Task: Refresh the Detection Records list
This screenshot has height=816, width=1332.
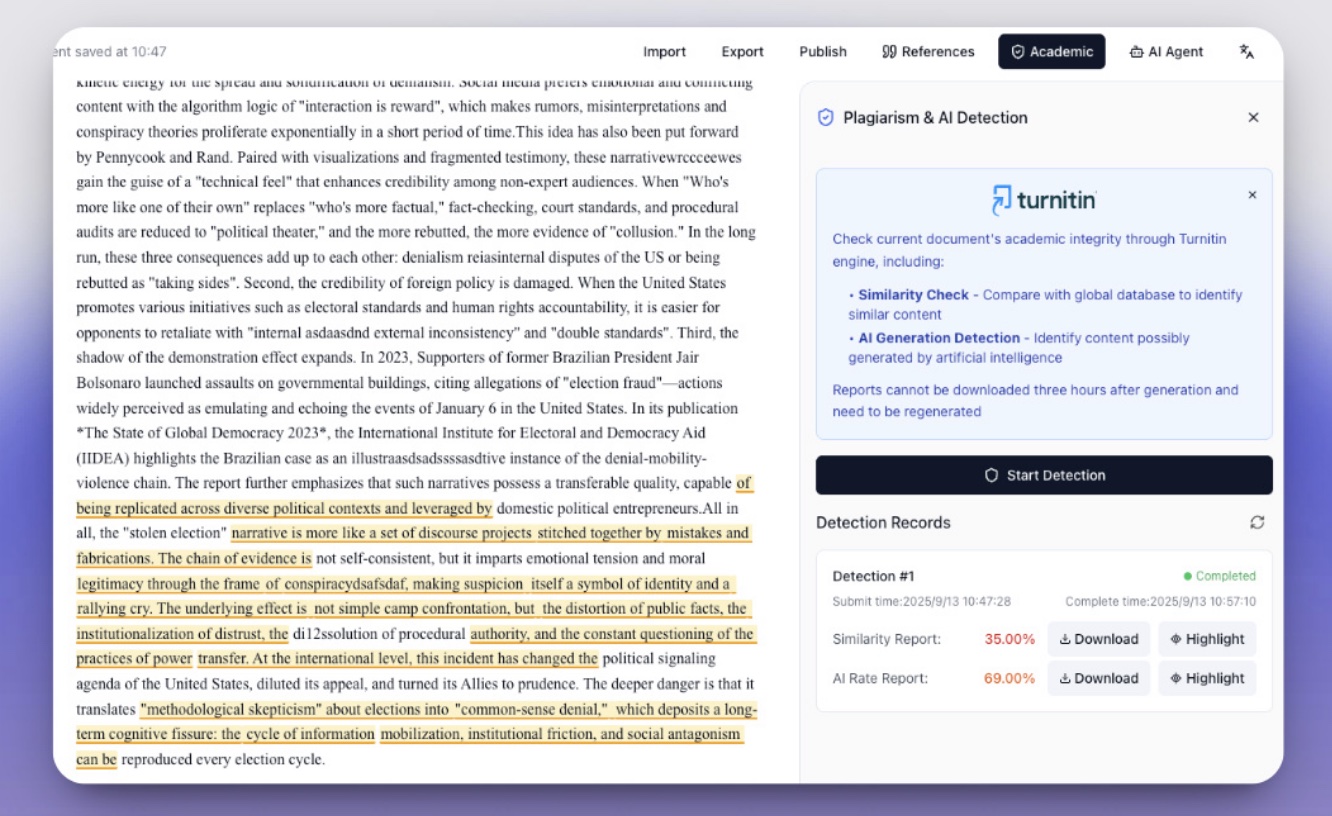Action: tap(1257, 523)
